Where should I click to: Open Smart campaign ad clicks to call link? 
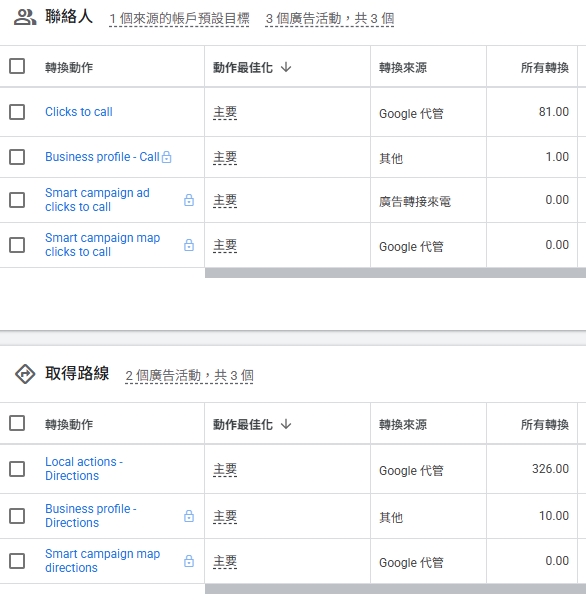97,200
